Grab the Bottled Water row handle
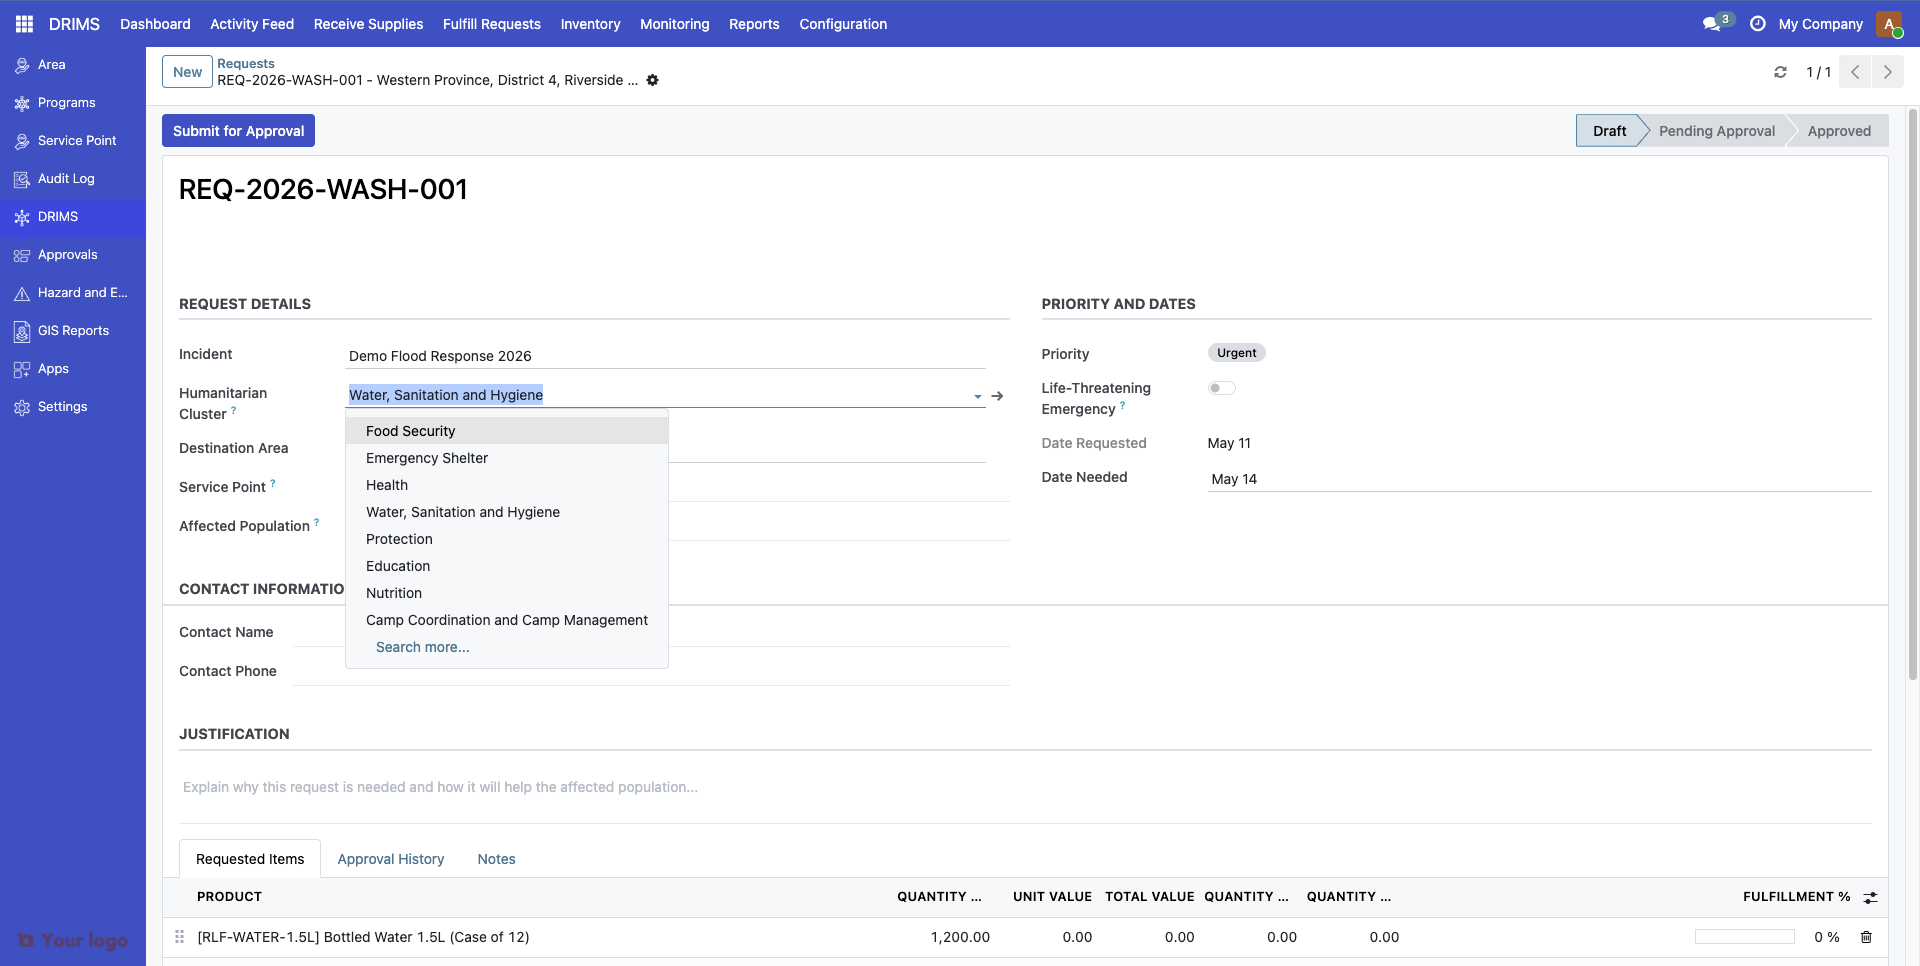 [180, 937]
